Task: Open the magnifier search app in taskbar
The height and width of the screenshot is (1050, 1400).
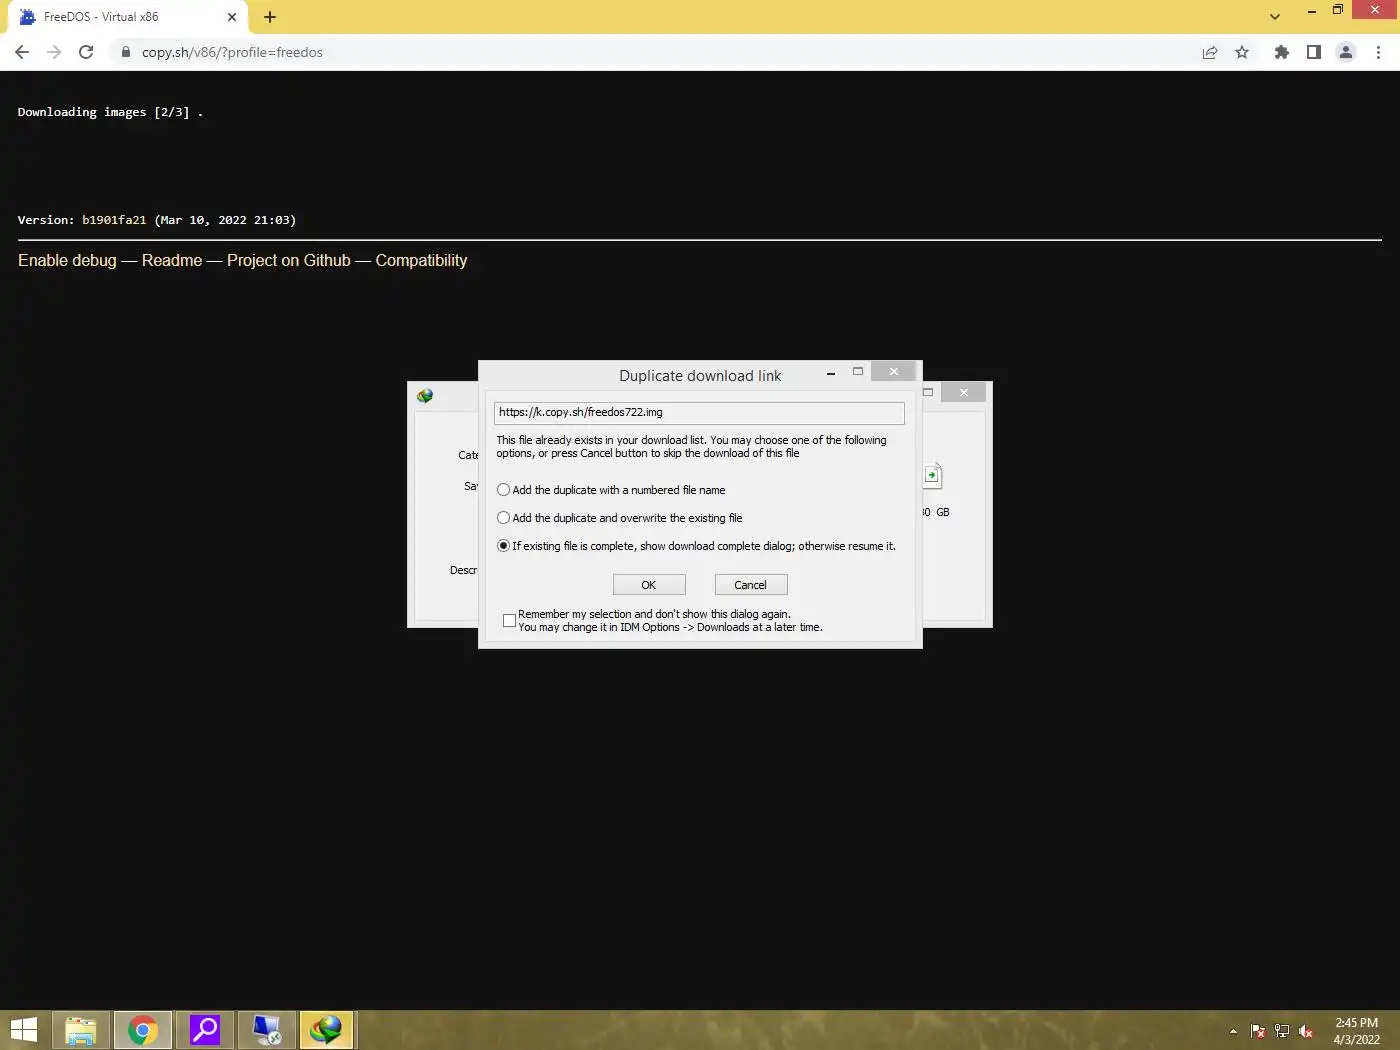Action: pyautogui.click(x=205, y=1030)
